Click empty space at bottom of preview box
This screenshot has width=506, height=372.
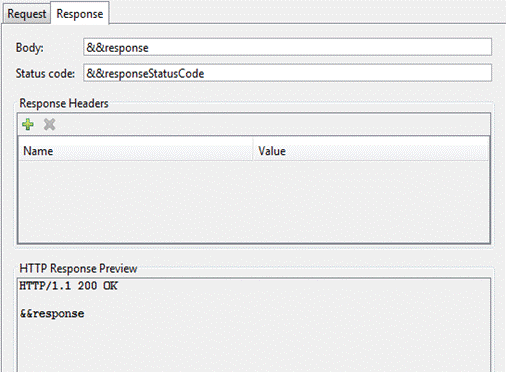(253, 347)
